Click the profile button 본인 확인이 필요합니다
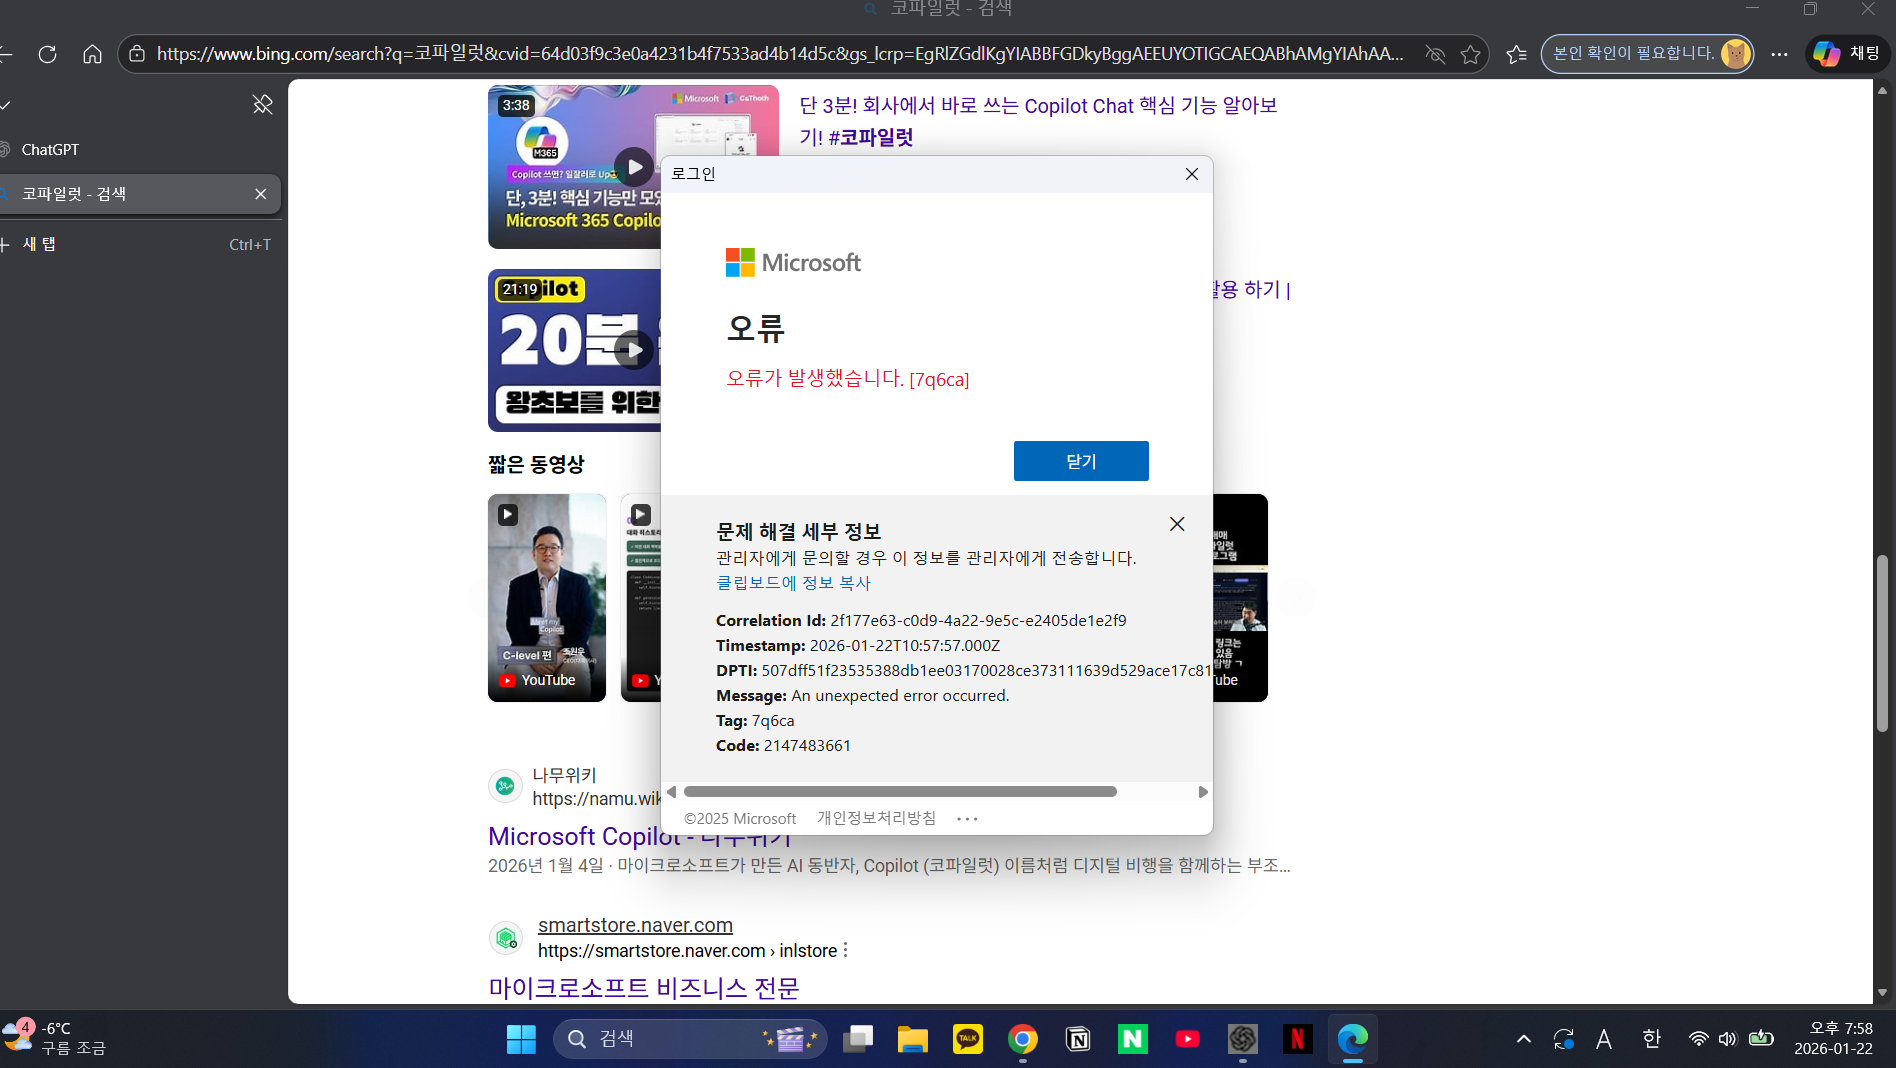The width and height of the screenshot is (1896, 1068). (1647, 54)
